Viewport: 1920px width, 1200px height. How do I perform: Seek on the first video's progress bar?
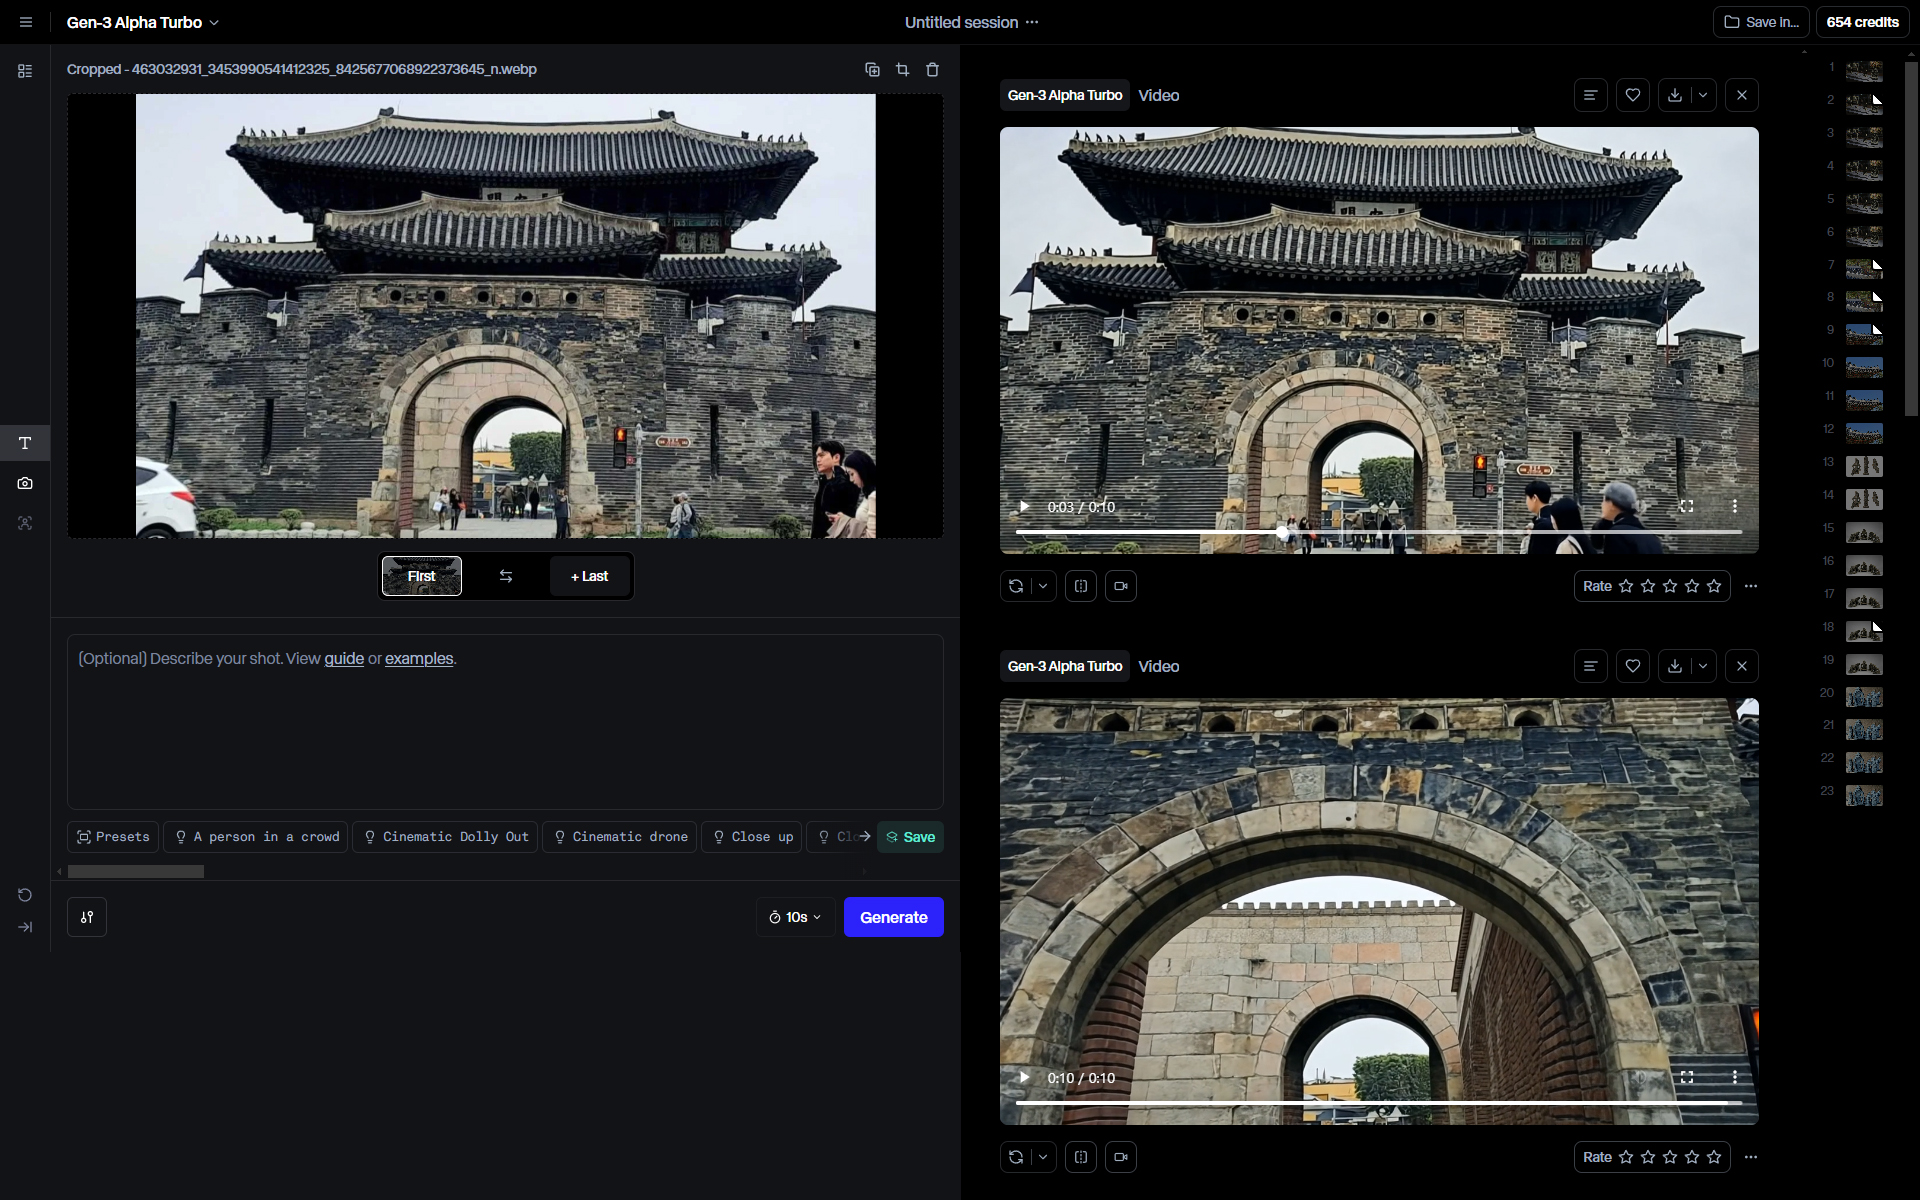click(1500, 532)
